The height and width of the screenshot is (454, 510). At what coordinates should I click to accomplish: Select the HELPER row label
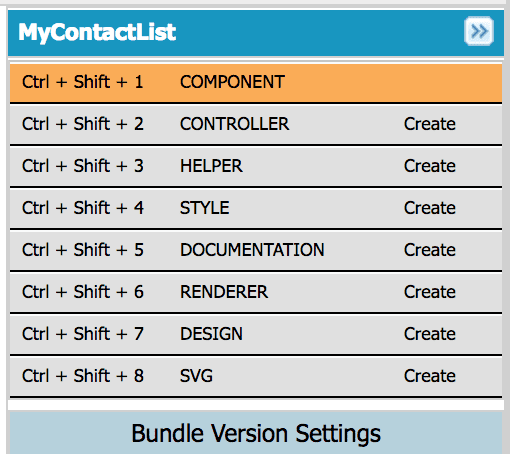[211, 166]
